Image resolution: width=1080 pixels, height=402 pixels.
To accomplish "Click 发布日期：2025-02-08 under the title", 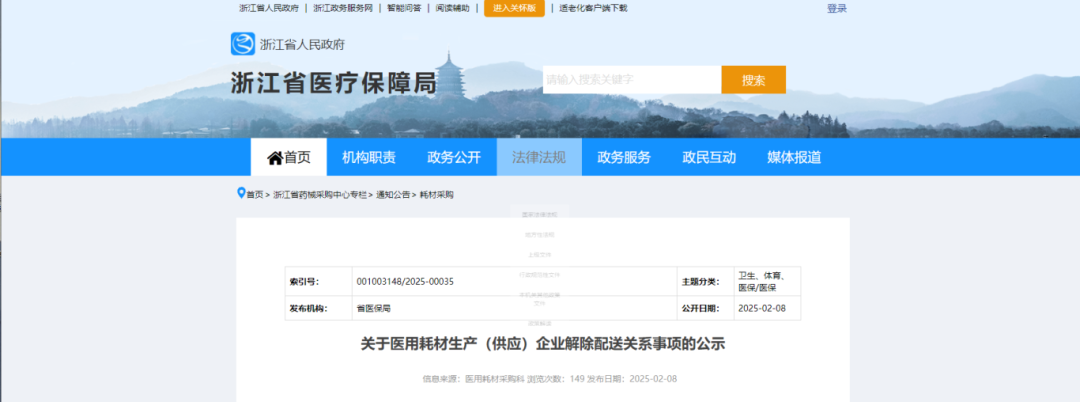I will point(632,379).
